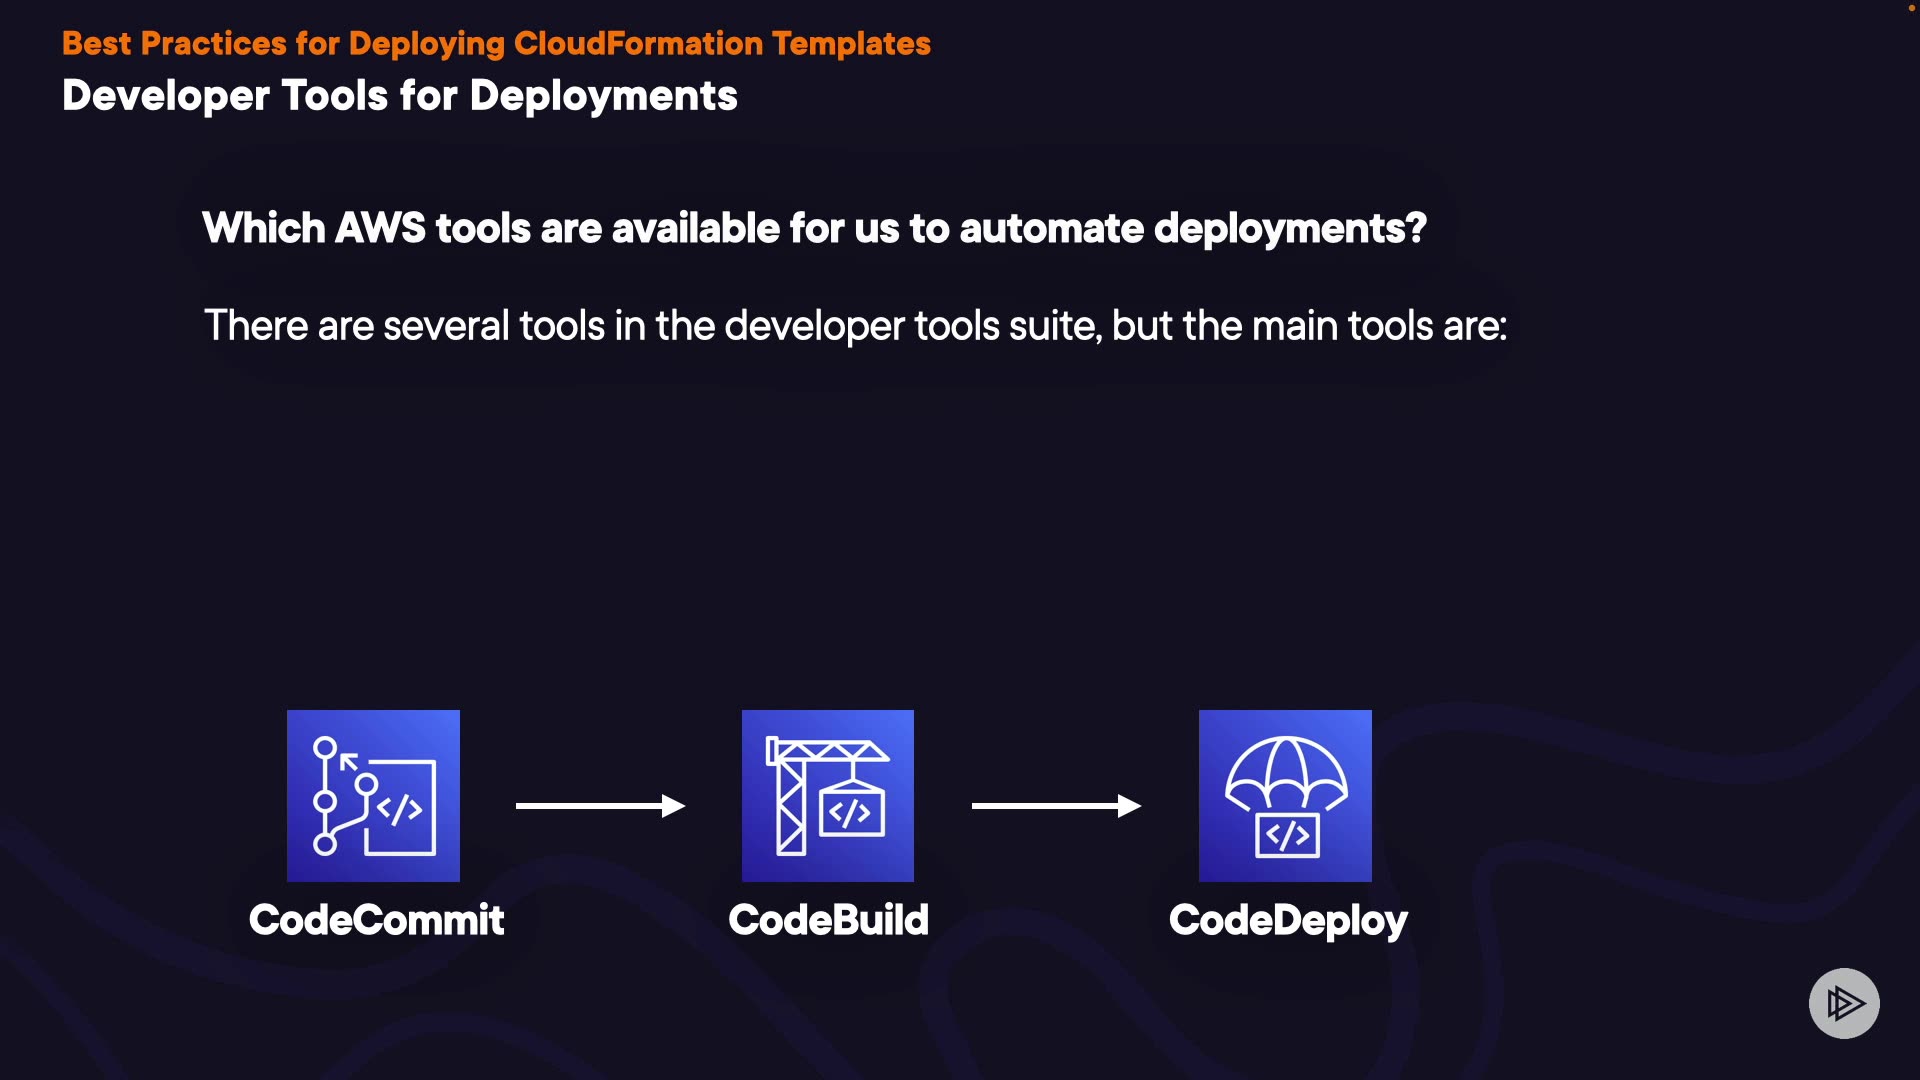1920x1080 pixels.
Task: Click the code brackets container hanging from crane
Action: pos(852,812)
